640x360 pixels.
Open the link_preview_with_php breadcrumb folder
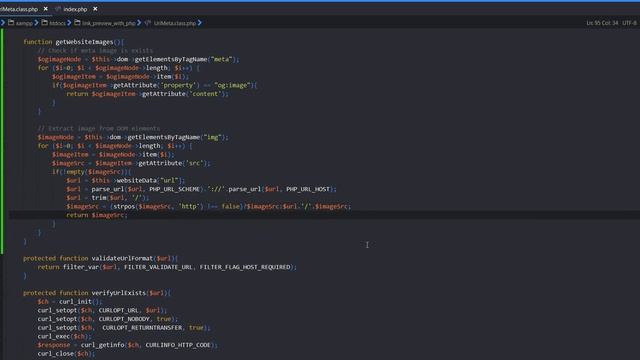coord(109,23)
